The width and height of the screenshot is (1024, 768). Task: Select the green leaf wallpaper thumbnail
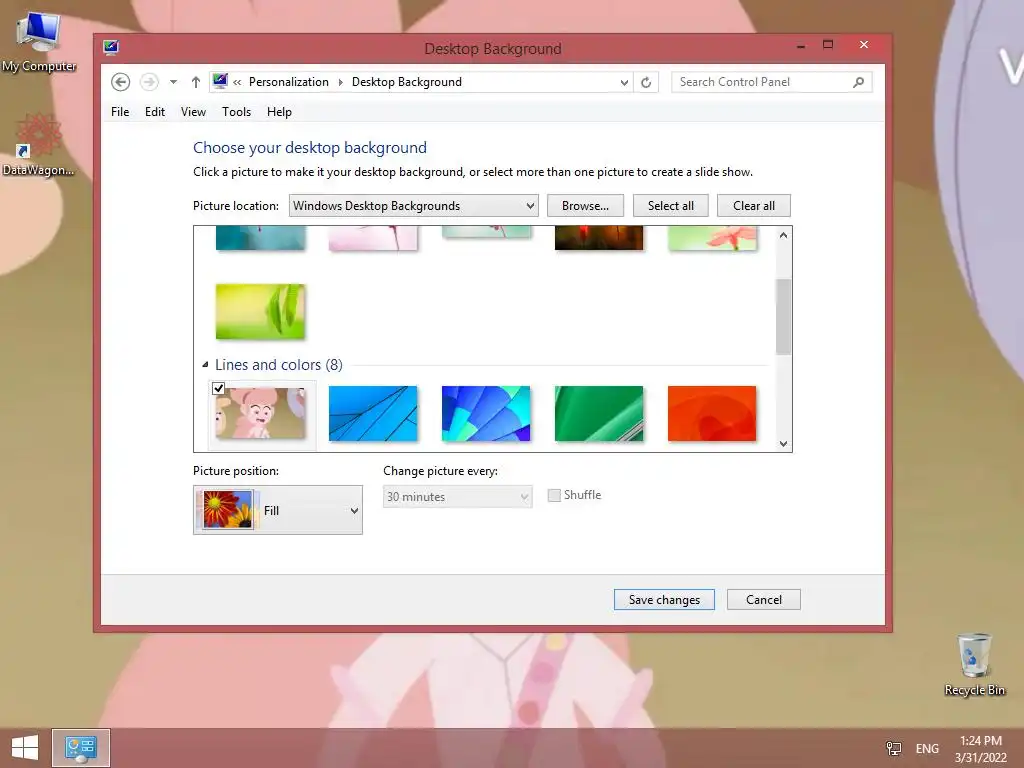260,312
